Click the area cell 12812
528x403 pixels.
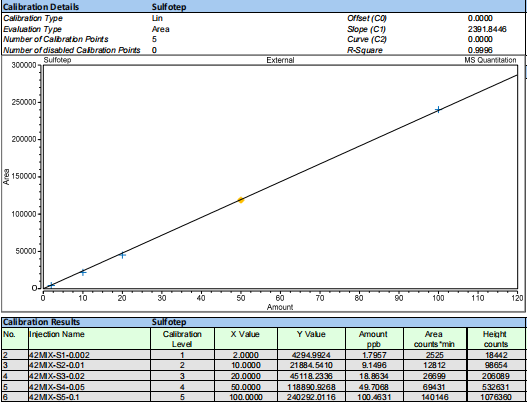pos(434,366)
